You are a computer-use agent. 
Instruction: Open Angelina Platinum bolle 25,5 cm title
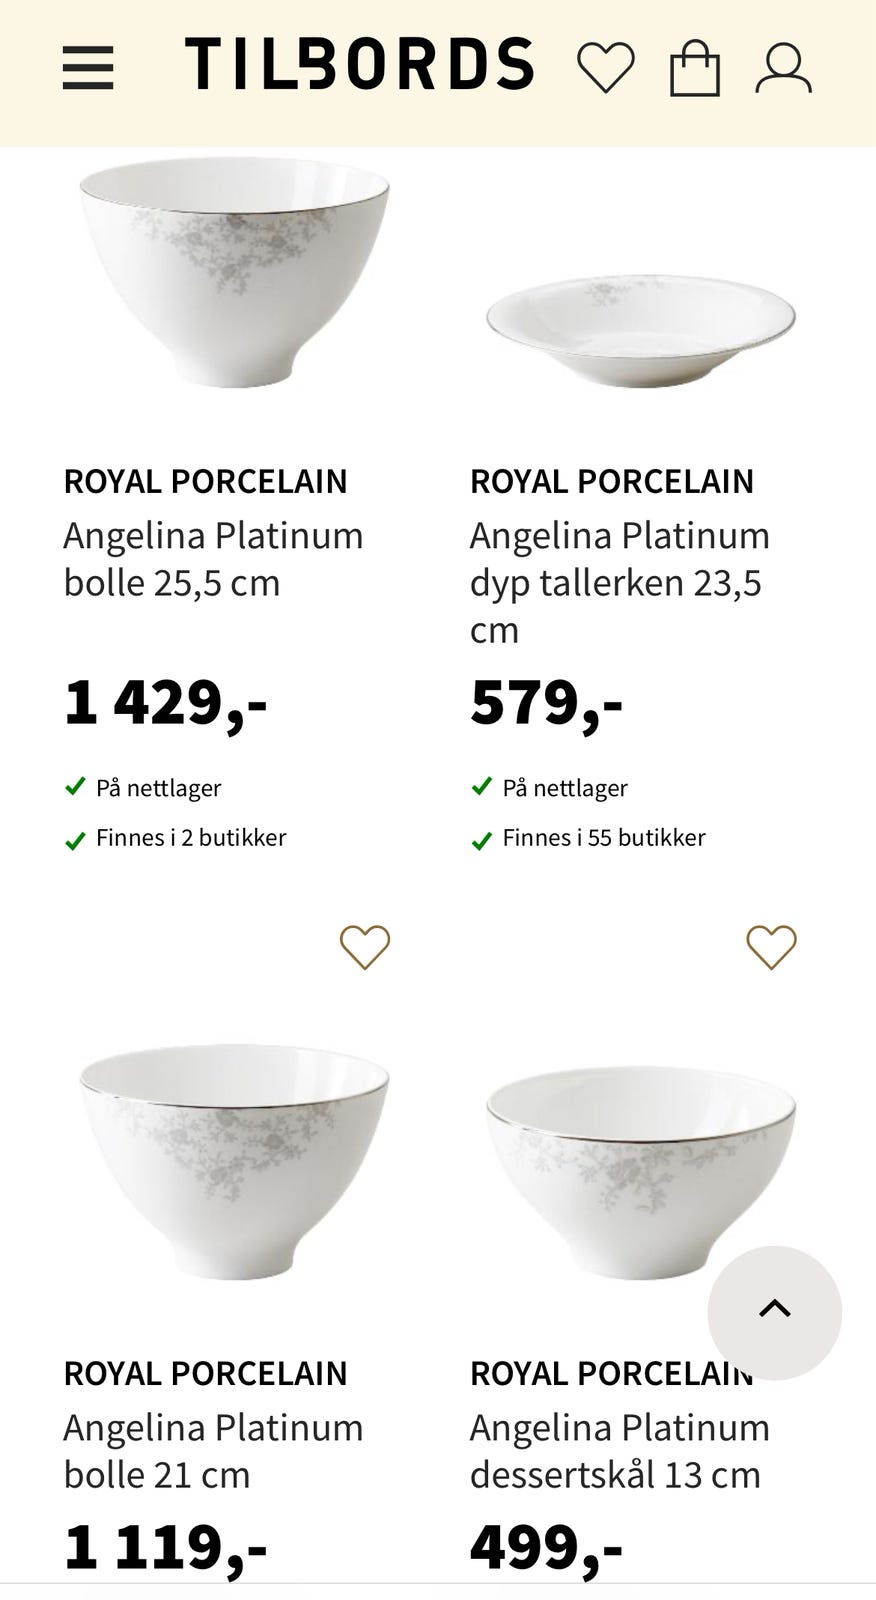tap(213, 559)
